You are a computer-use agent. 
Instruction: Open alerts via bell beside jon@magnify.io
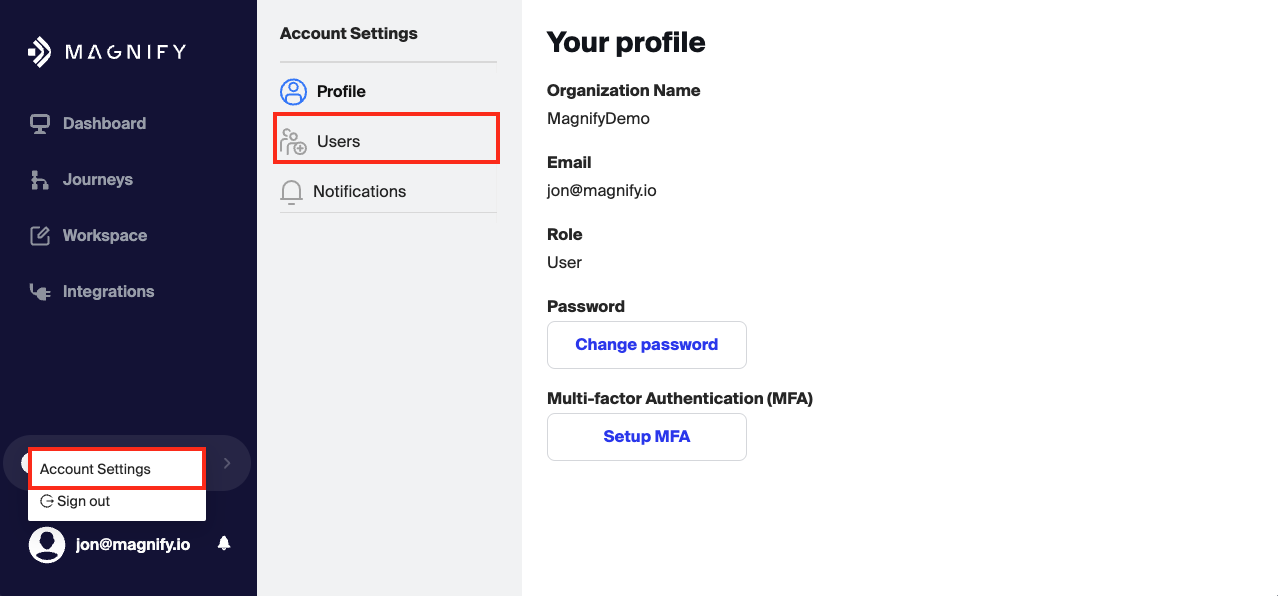pyautogui.click(x=224, y=543)
